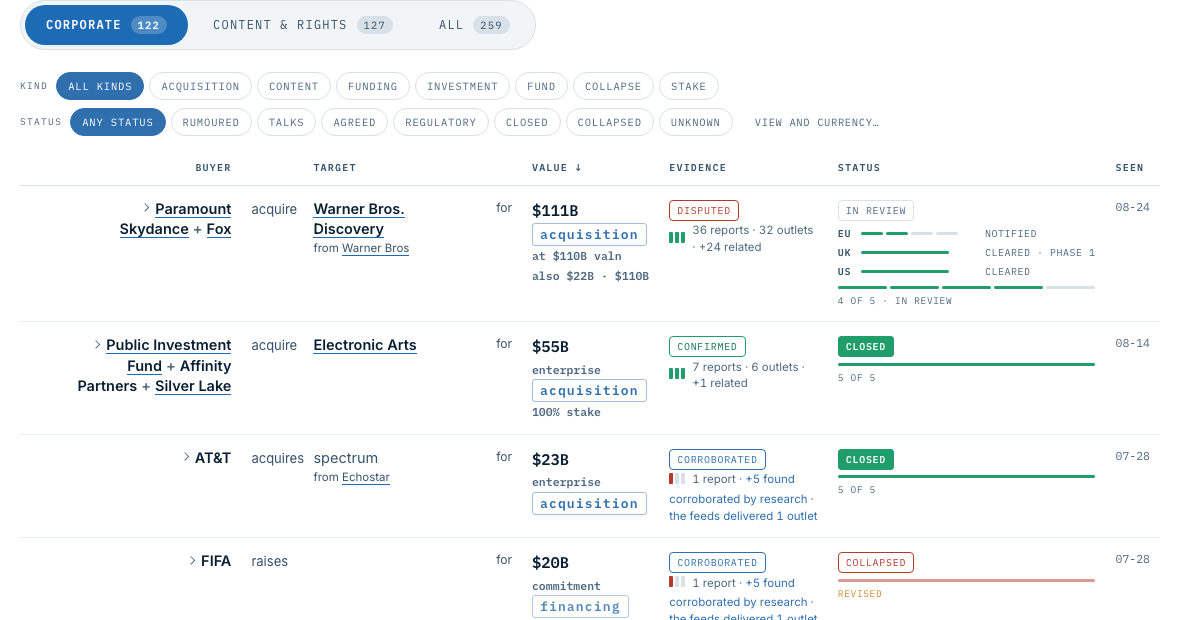Filter status by Regulatory
The image size is (1180, 620).
pyautogui.click(x=440, y=122)
